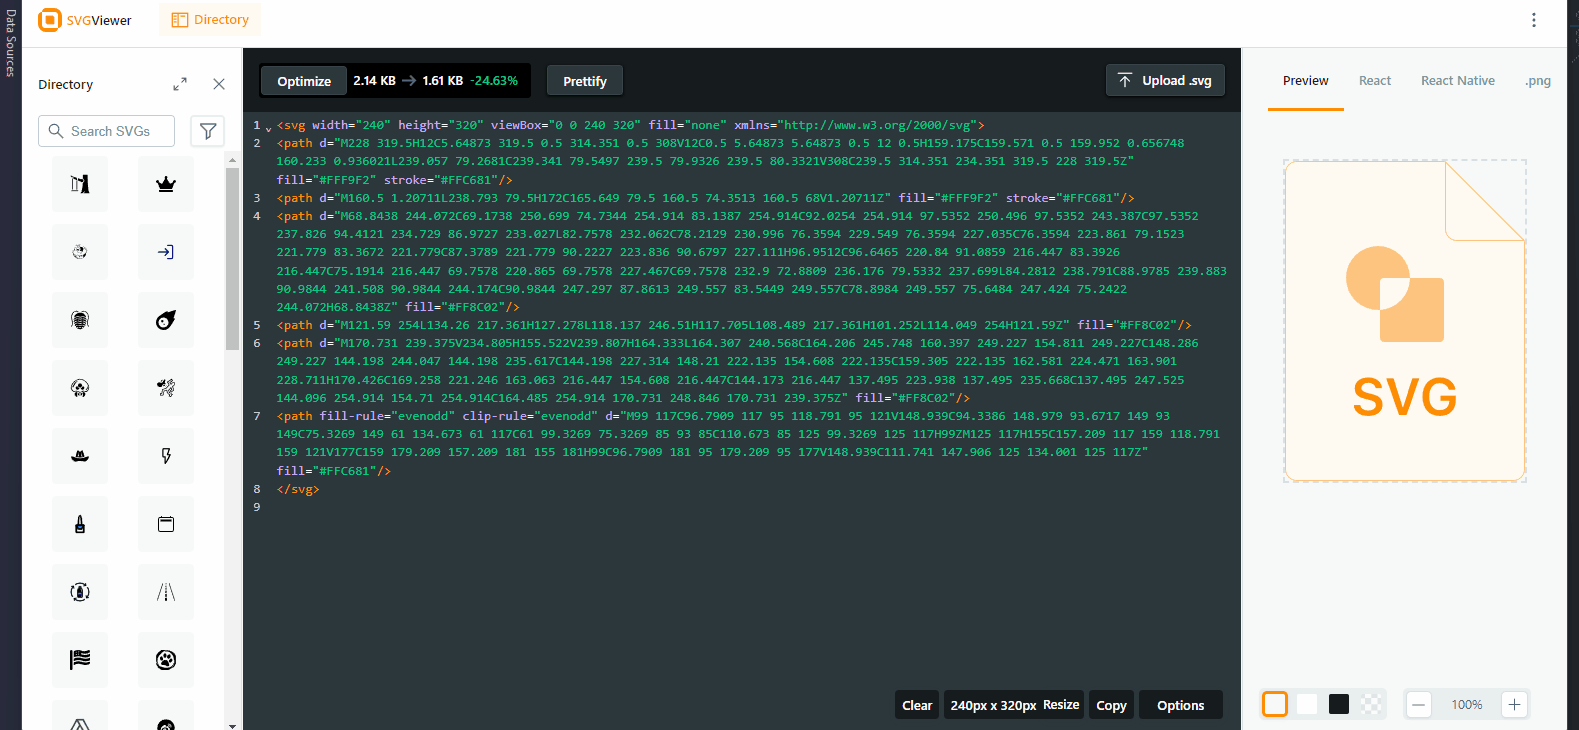Choose the road lanes SVG icon
Image resolution: width=1579 pixels, height=730 pixels.
click(x=166, y=592)
